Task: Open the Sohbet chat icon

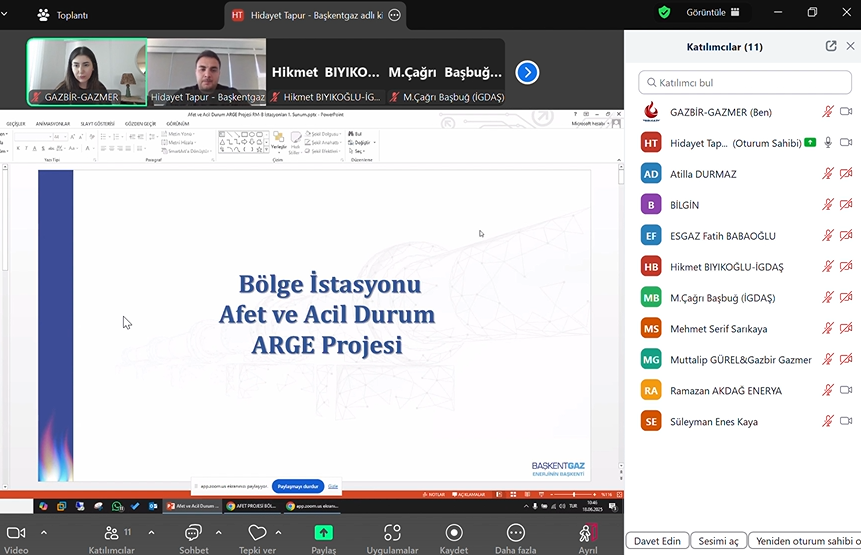Action: coord(193,532)
